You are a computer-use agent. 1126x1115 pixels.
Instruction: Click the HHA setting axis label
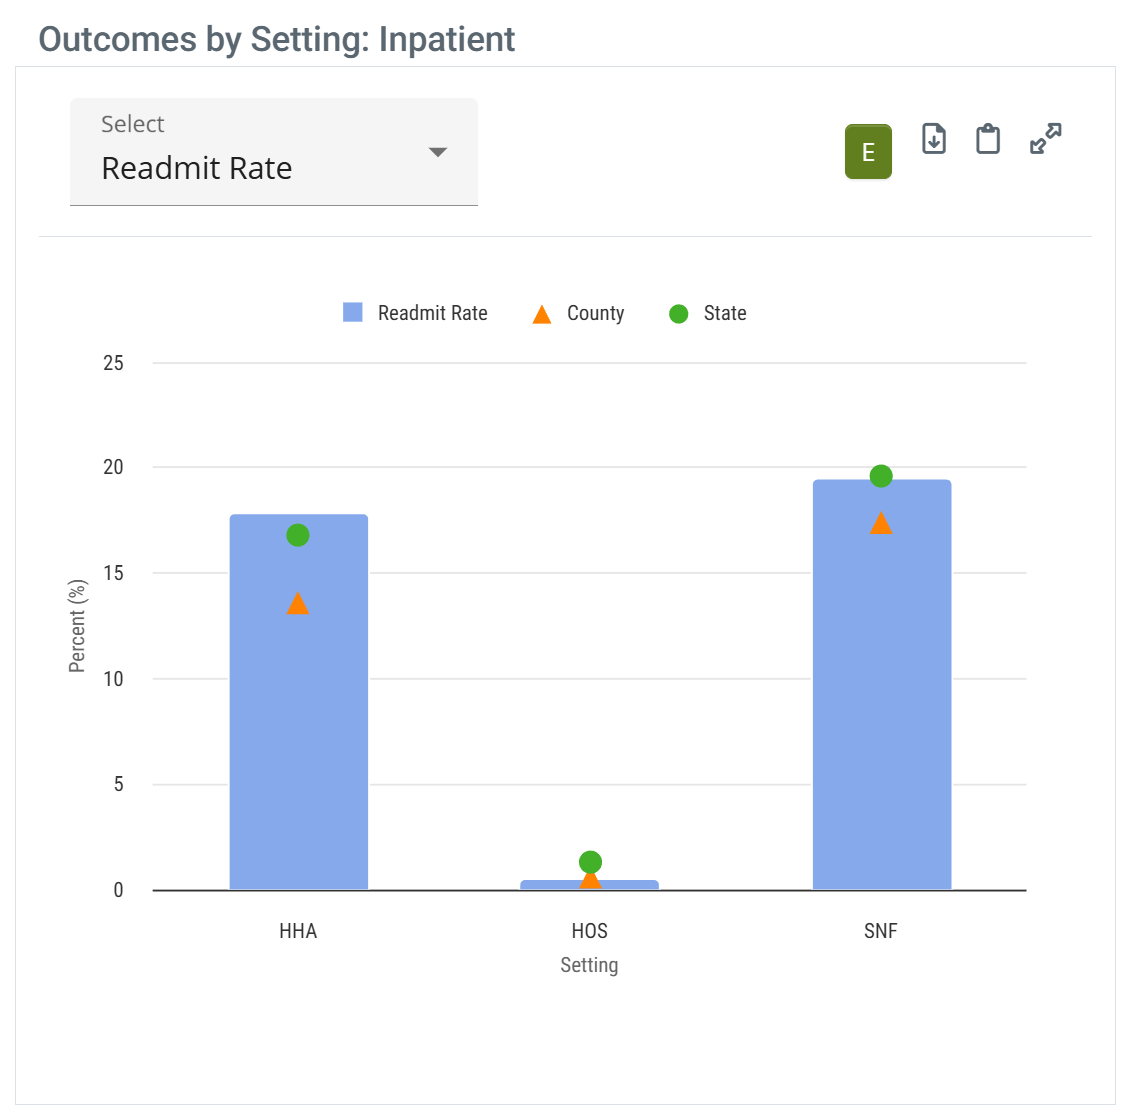298,931
